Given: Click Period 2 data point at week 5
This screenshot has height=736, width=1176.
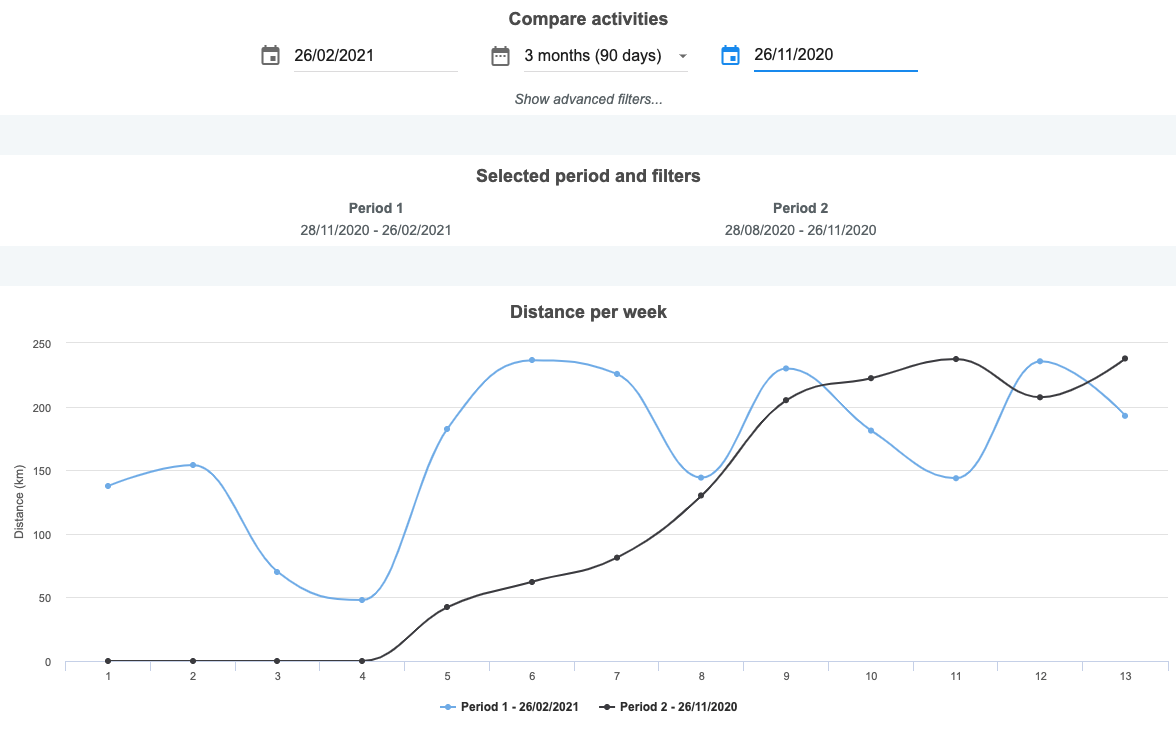Looking at the screenshot, I should click(447, 607).
